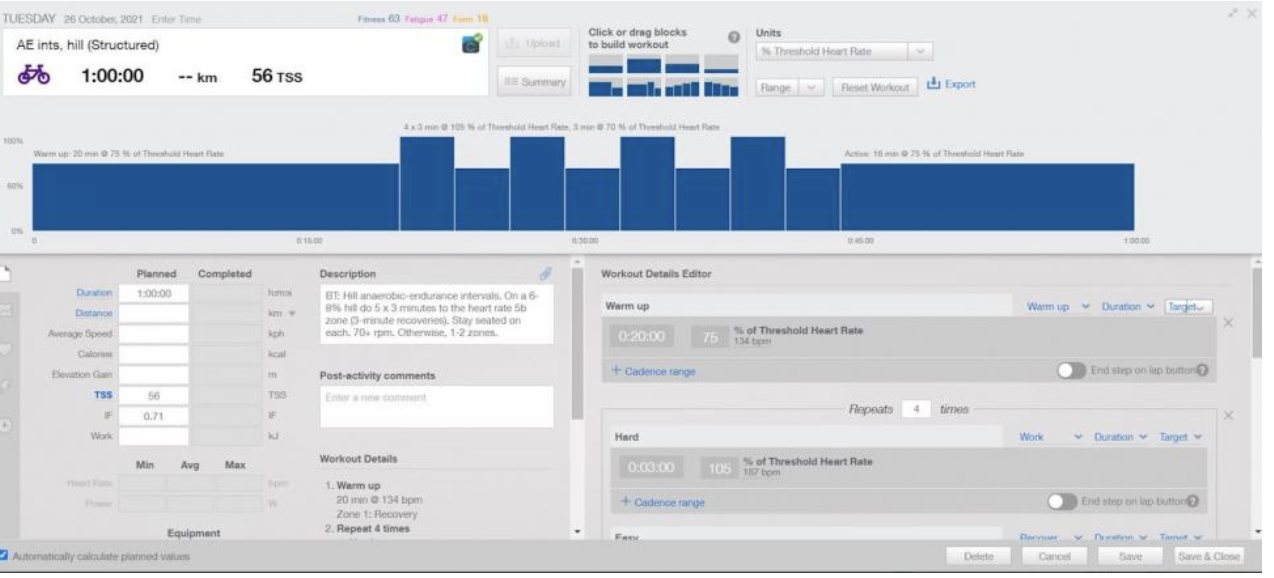This screenshot has width=1274, height=578.
Task: Click the Save button
Action: click(x=1130, y=556)
